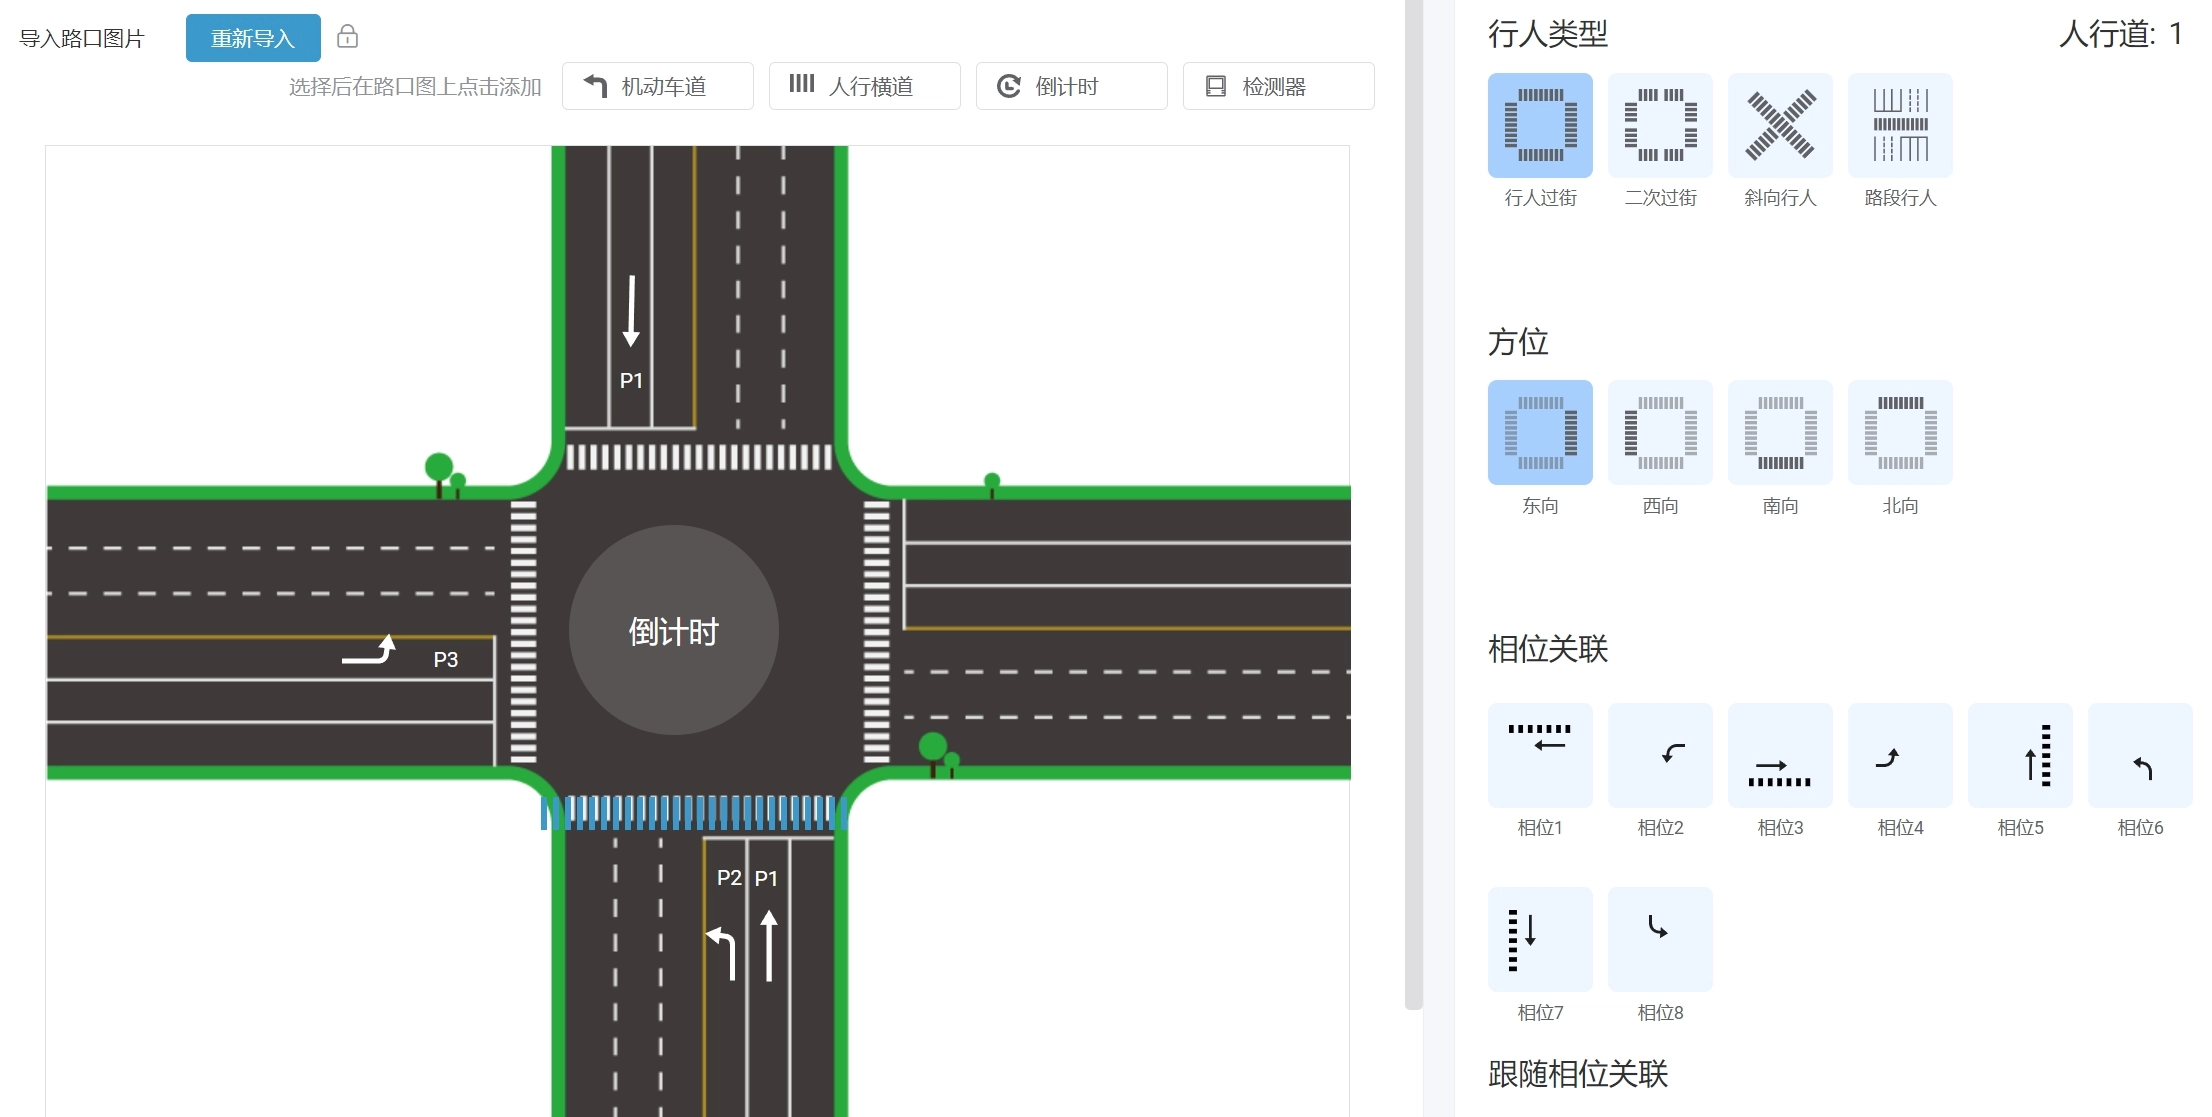Choose the 路段行人 pedestrian type icon

point(1900,125)
